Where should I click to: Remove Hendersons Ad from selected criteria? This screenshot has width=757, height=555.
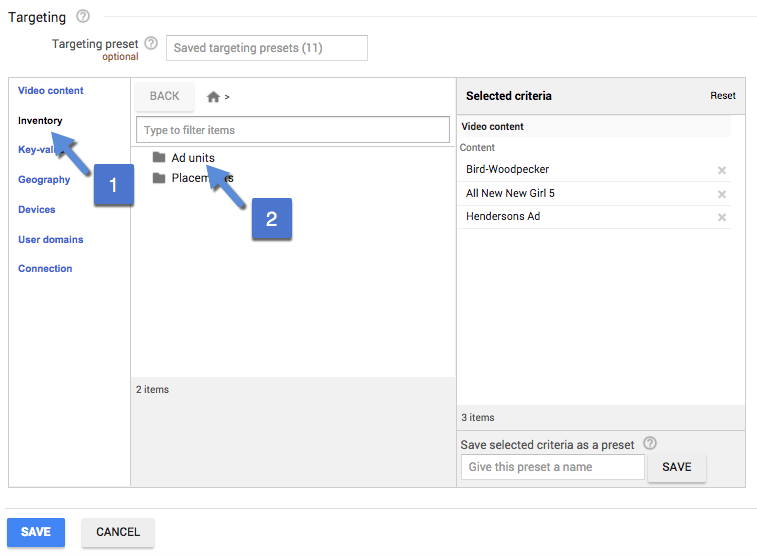tap(722, 217)
